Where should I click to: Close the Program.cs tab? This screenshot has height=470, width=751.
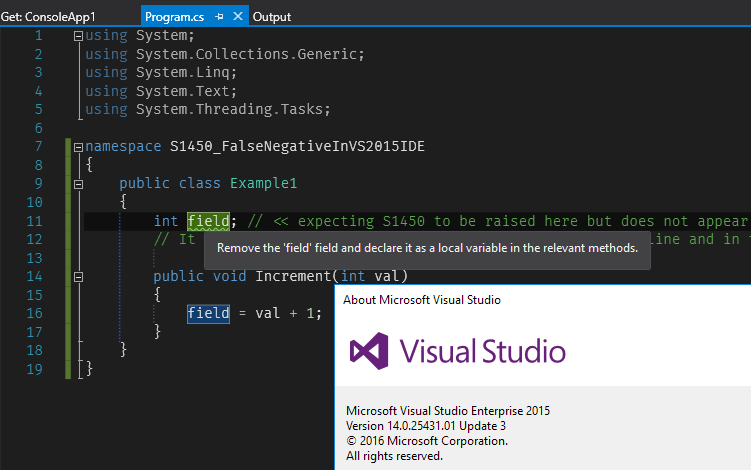click(238, 16)
